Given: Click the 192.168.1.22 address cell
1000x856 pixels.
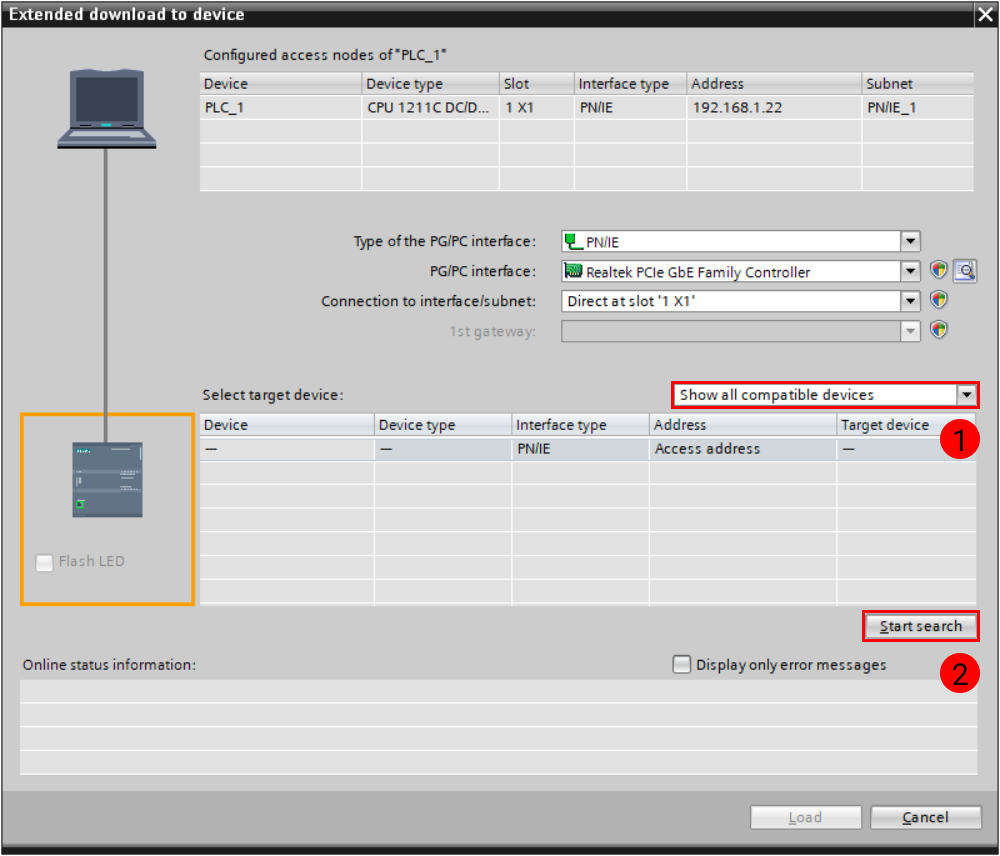Looking at the screenshot, I should 774,107.
